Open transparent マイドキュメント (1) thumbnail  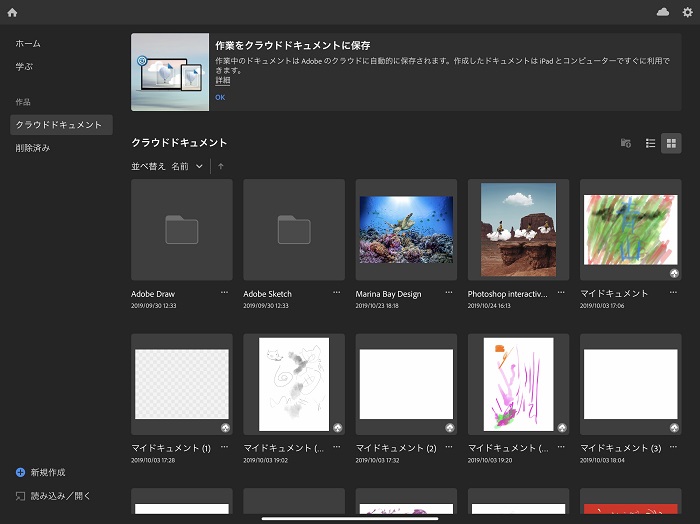[x=182, y=384]
